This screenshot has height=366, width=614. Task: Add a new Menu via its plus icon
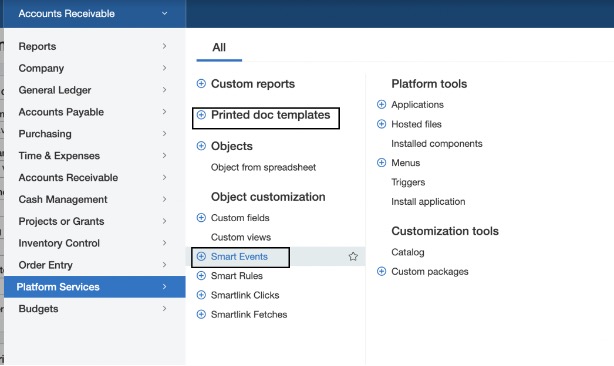click(381, 162)
